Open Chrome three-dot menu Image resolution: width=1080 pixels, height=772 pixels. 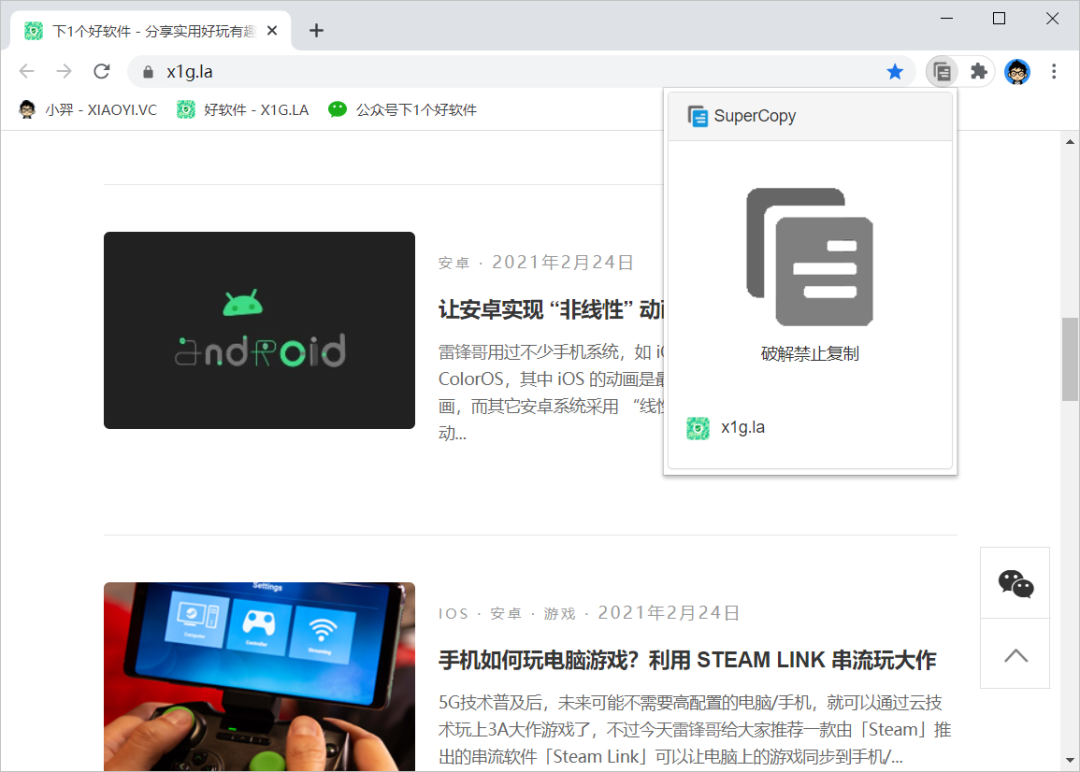coord(1054,71)
